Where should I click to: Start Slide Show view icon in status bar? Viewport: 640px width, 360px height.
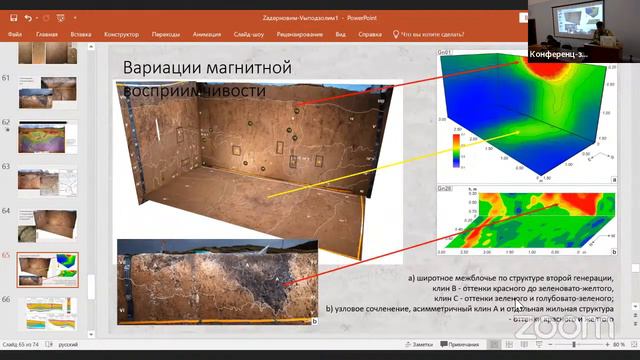coord(539,345)
